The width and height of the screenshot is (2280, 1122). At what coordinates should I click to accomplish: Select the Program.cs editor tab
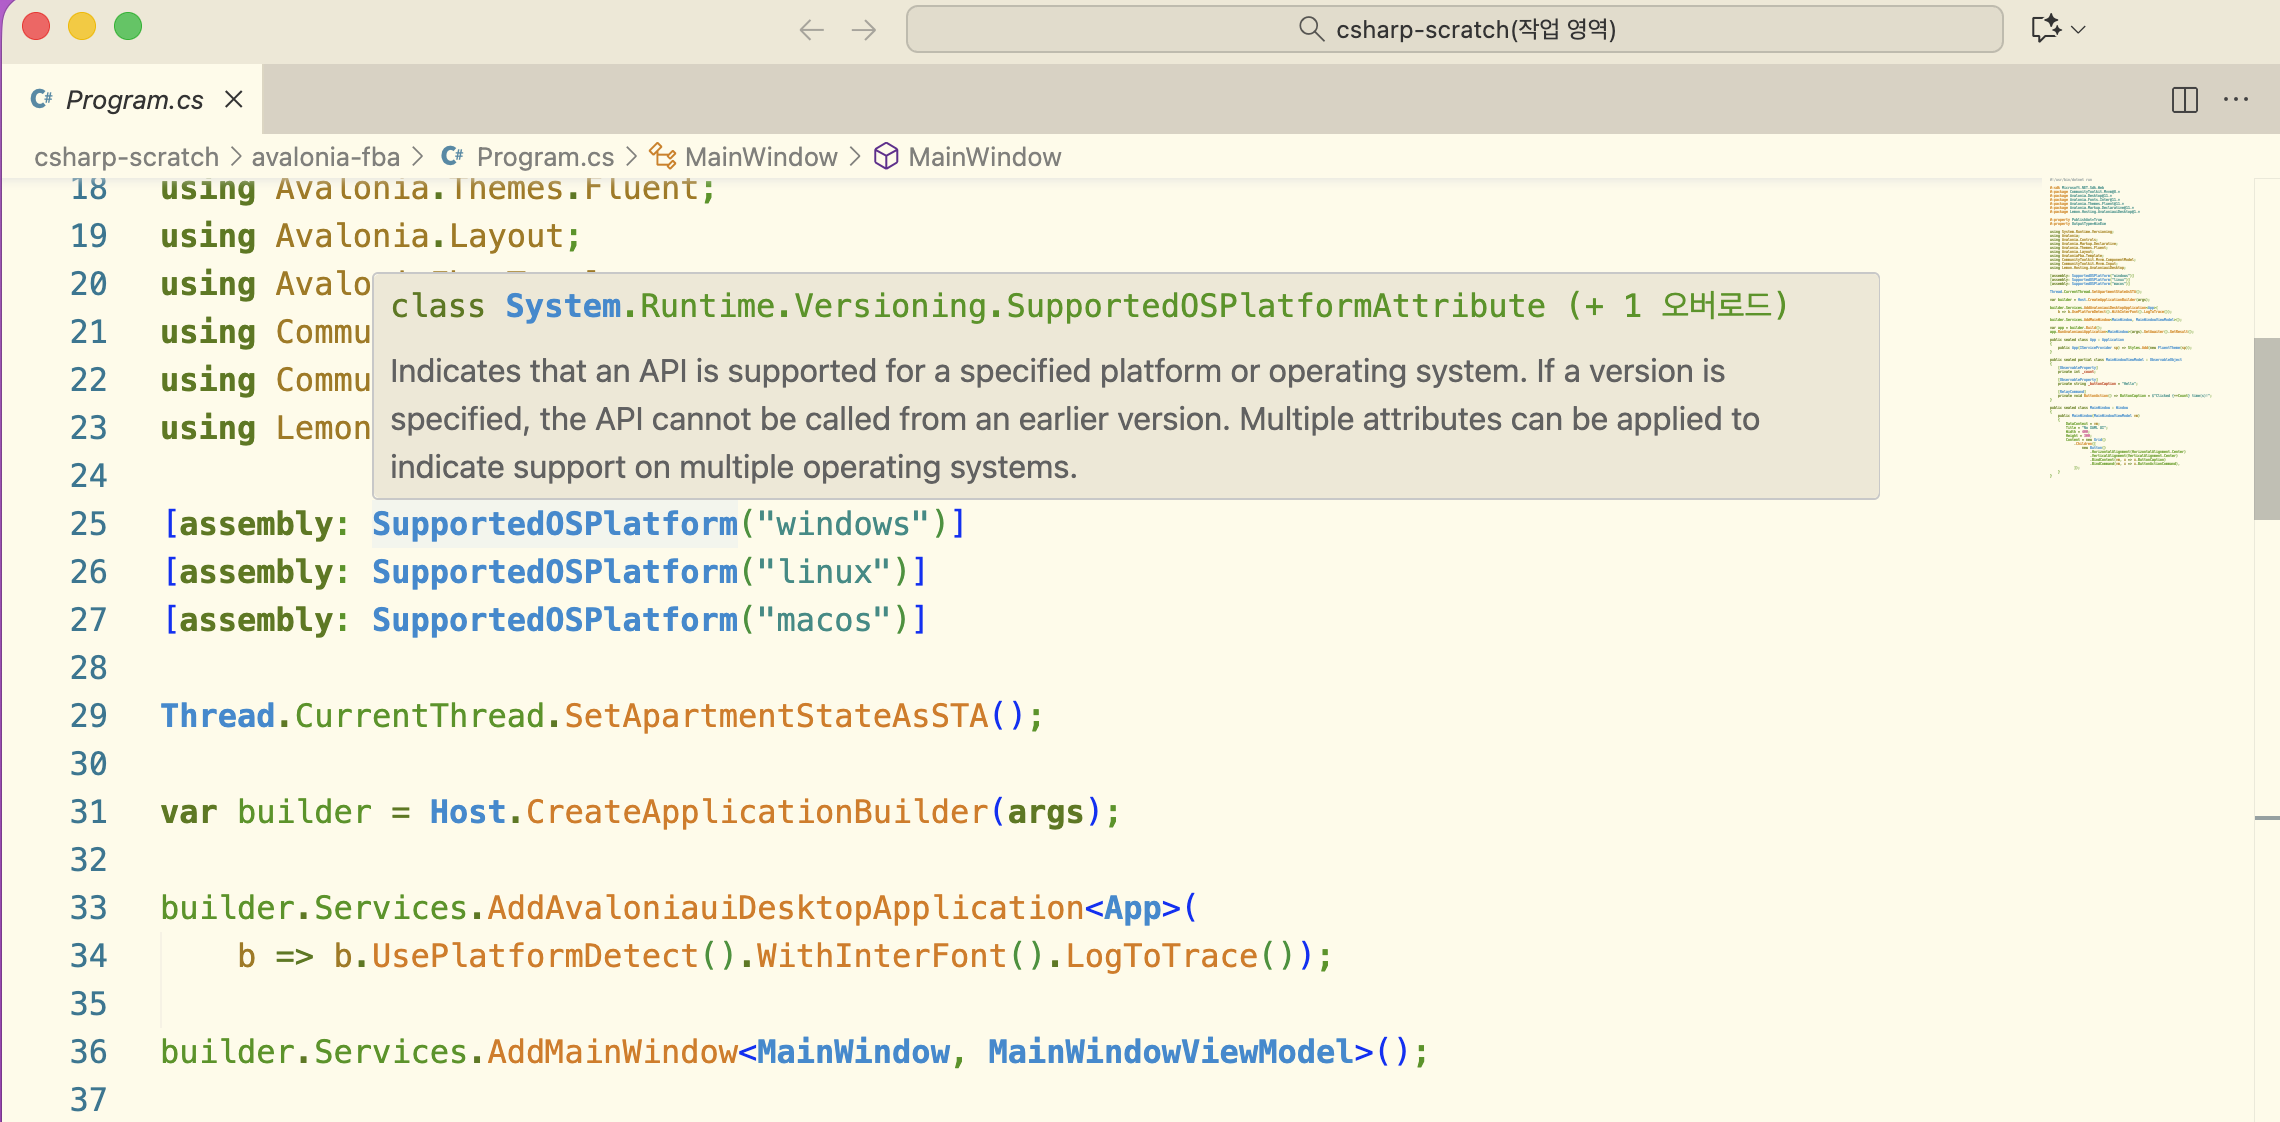(134, 100)
